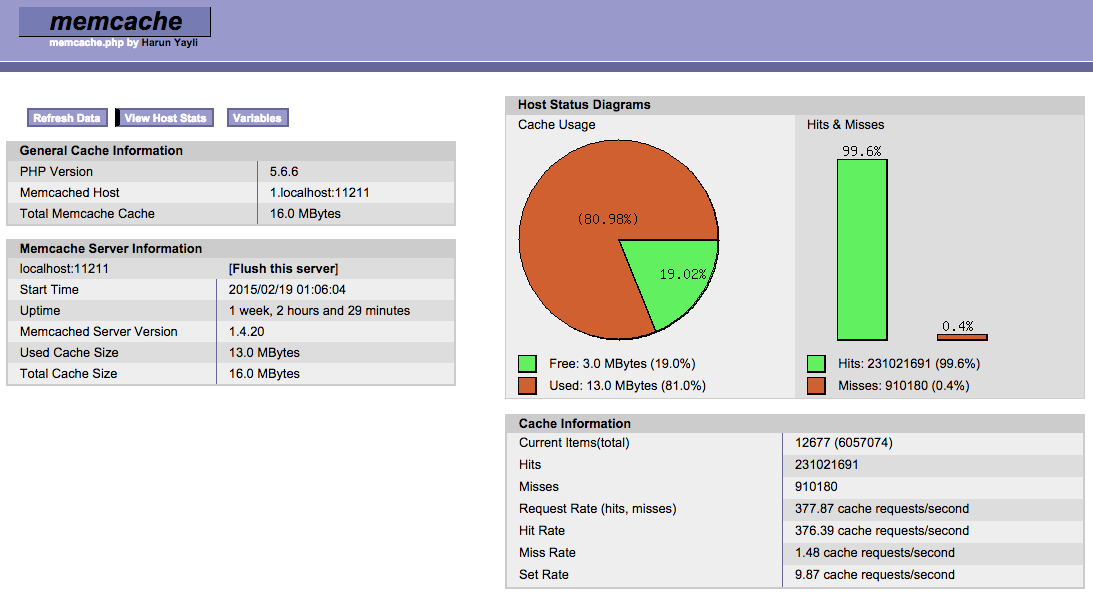Click Request Rate 377.87 cache requests/second
This screenshot has height=598, width=1093.
click(x=882, y=509)
